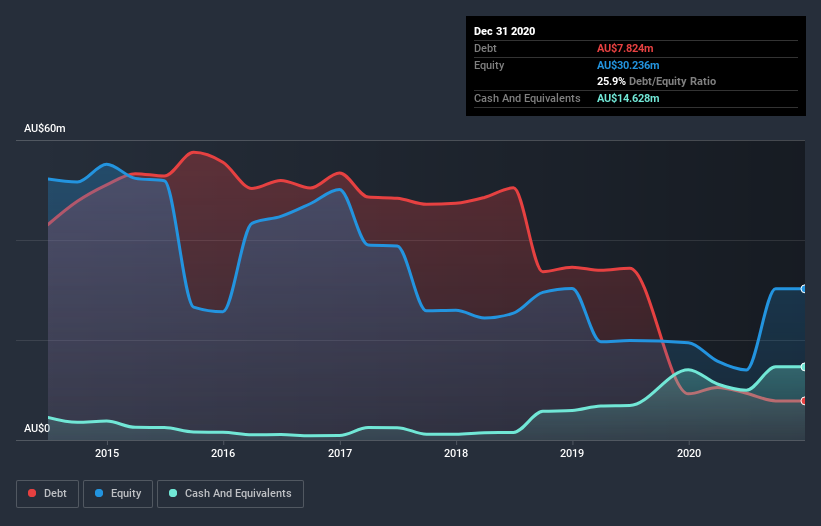Click the AU$30.236m equity value

(628, 65)
